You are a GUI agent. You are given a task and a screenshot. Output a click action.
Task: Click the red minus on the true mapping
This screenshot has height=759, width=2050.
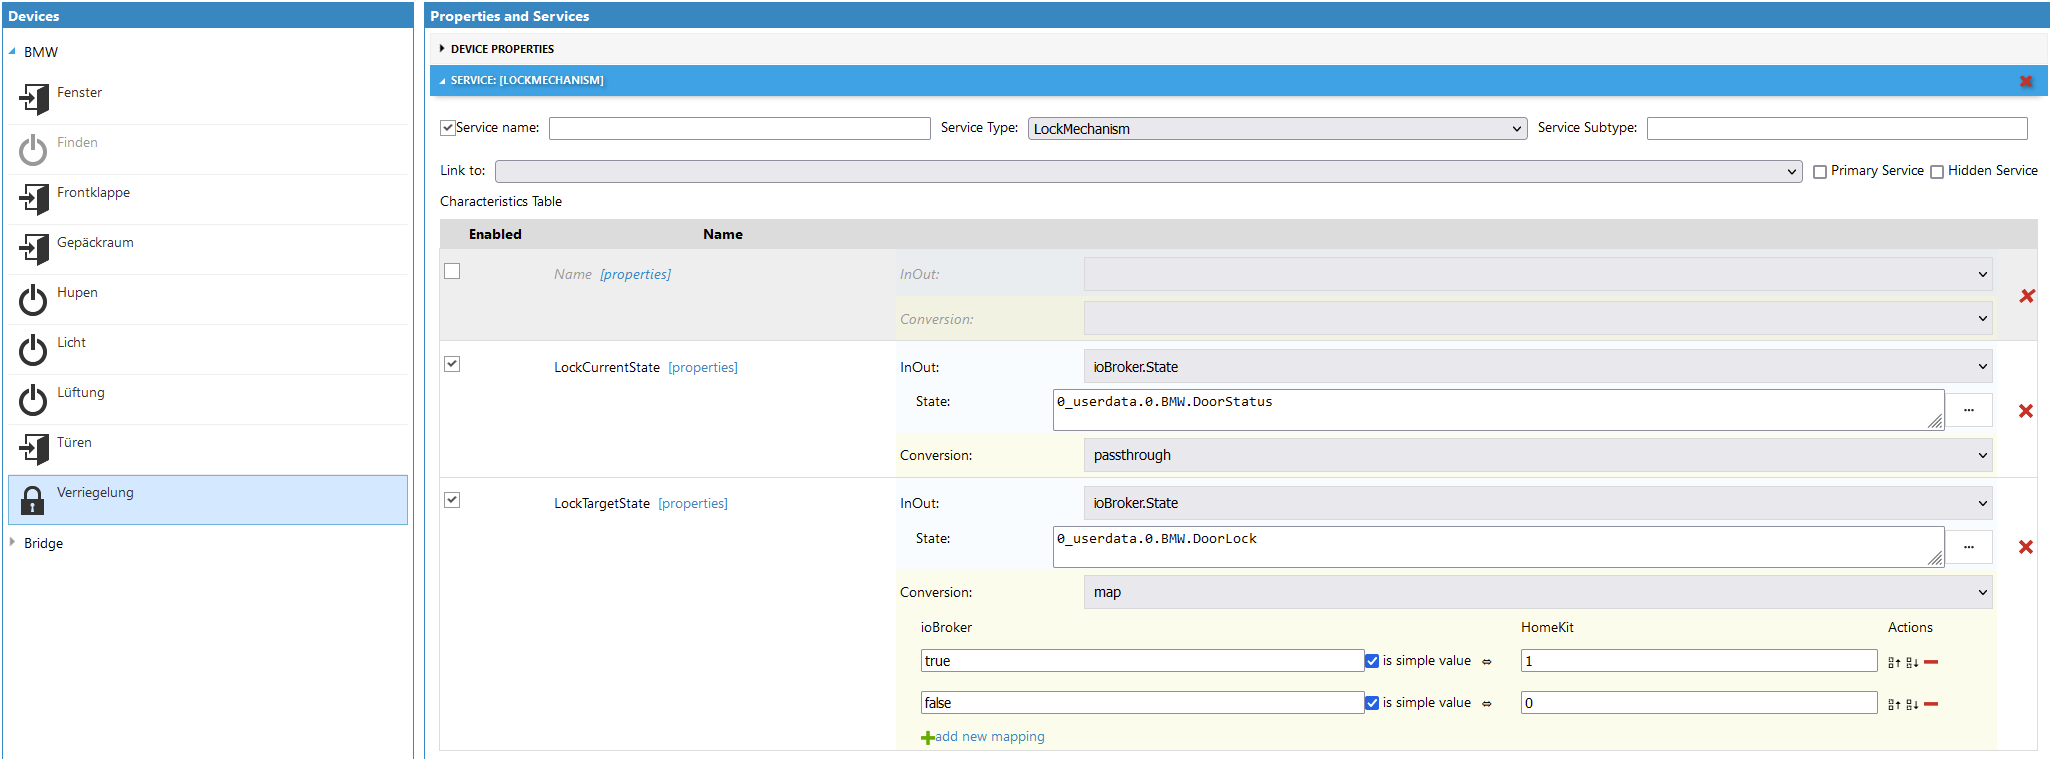(1931, 662)
